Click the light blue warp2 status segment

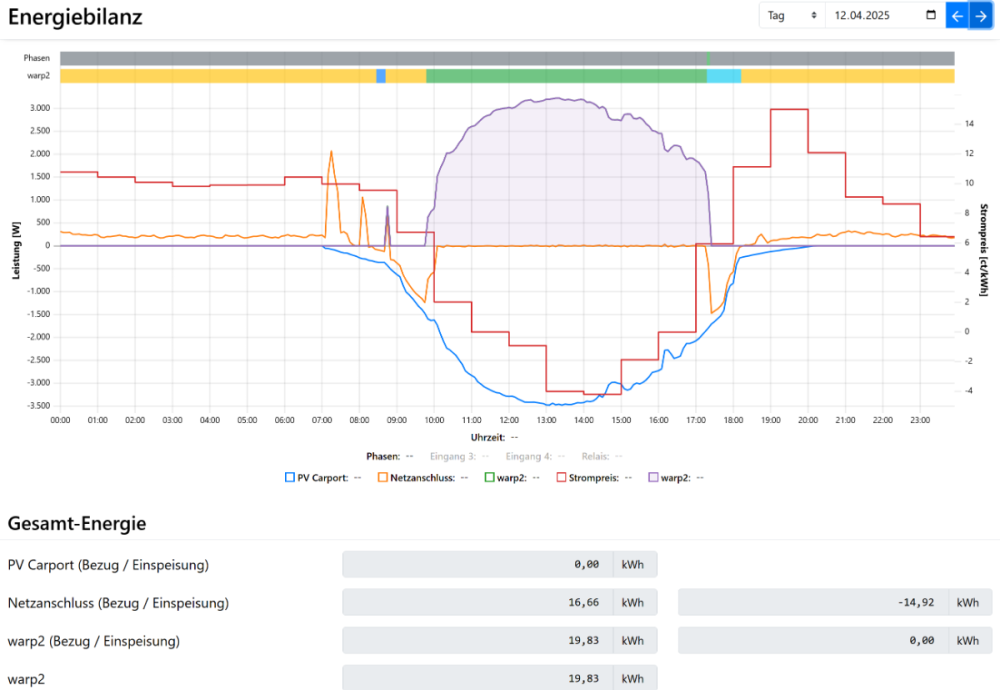pos(724,76)
